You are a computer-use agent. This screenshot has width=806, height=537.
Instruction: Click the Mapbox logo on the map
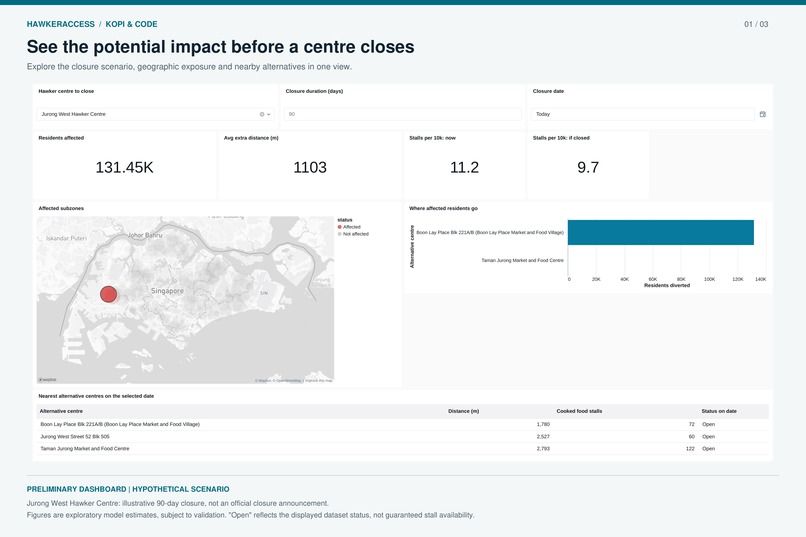point(47,380)
